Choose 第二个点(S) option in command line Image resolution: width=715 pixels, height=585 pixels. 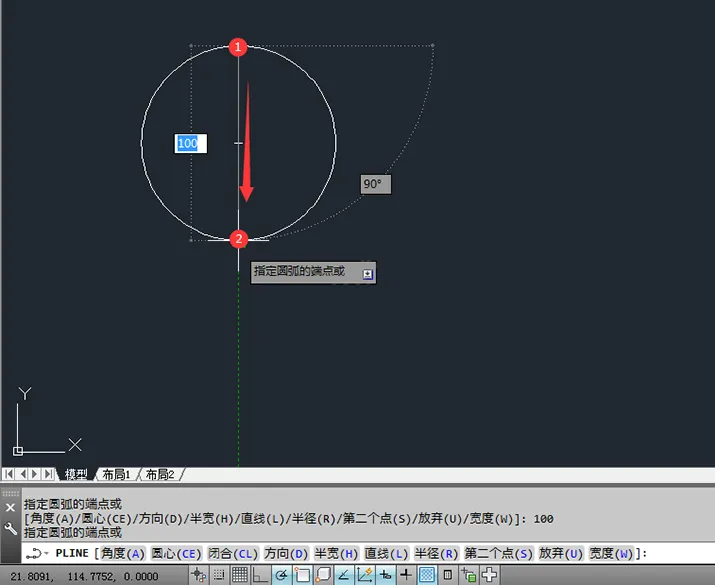[x=498, y=554]
